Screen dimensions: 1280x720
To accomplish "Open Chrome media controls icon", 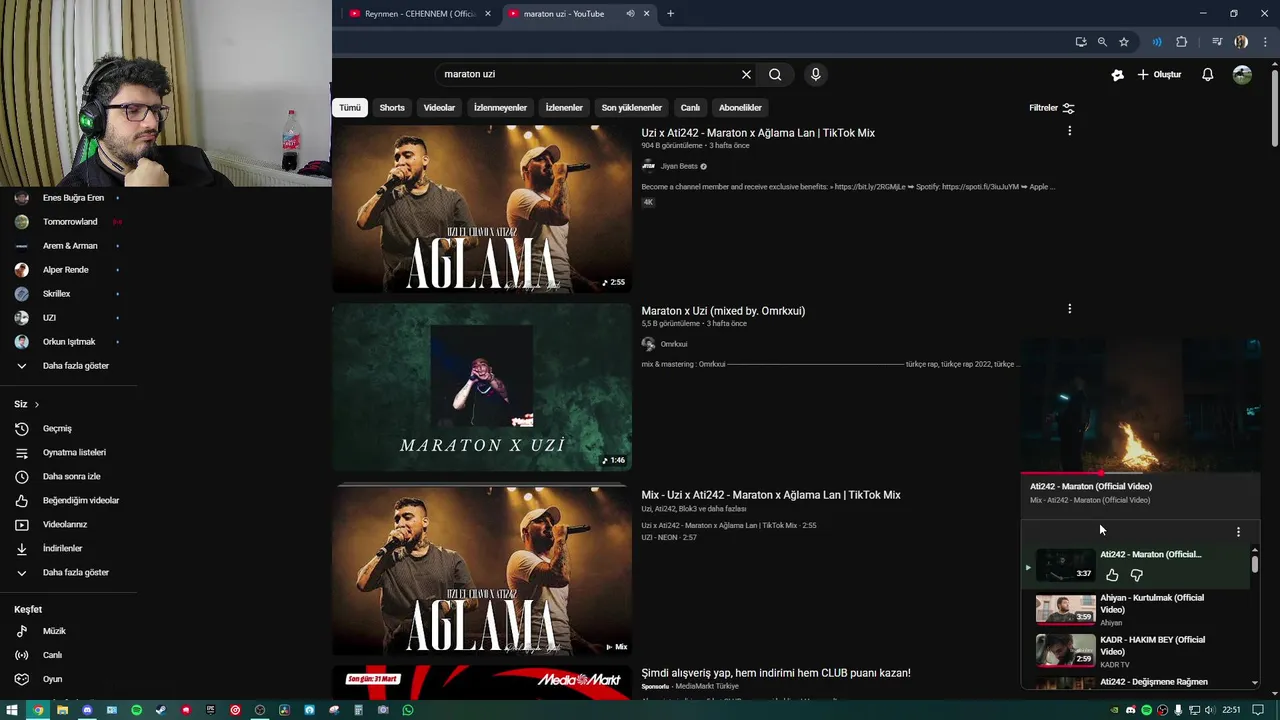I will point(1217,42).
